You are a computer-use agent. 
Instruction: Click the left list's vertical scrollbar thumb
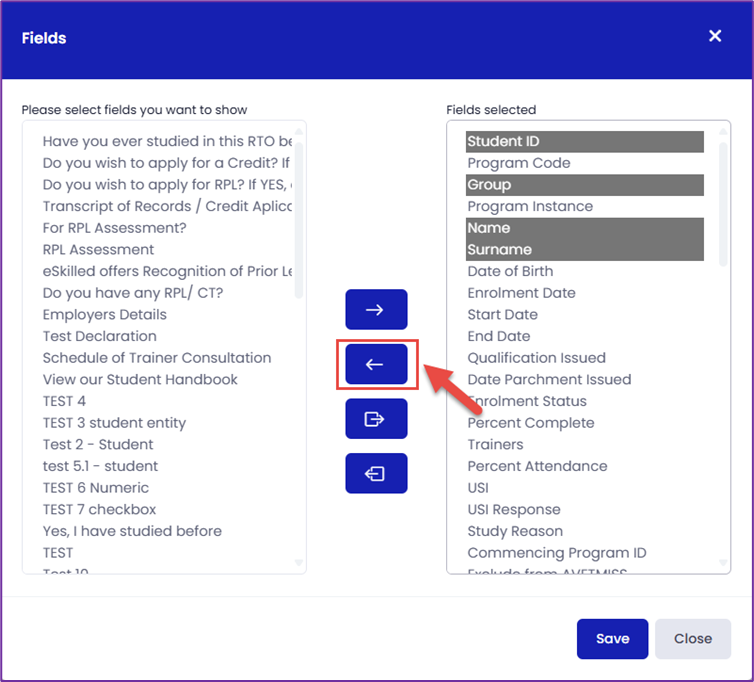coord(299,220)
